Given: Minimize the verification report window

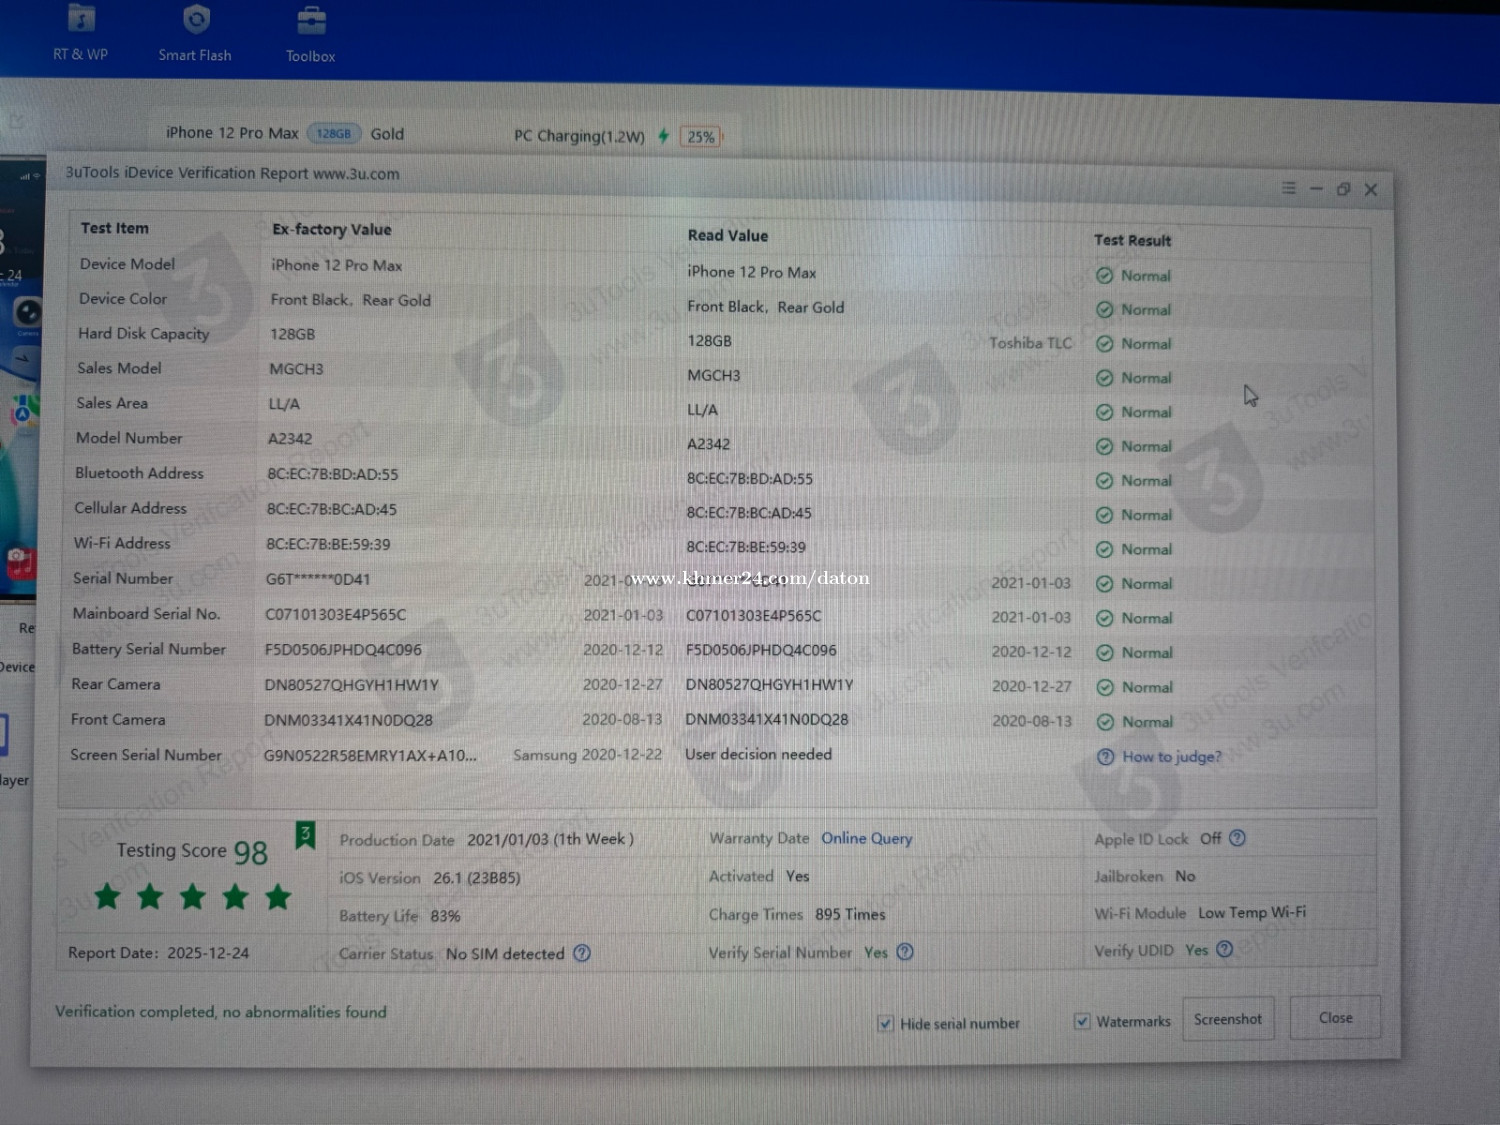Looking at the screenshot, I should point(1316,189).
